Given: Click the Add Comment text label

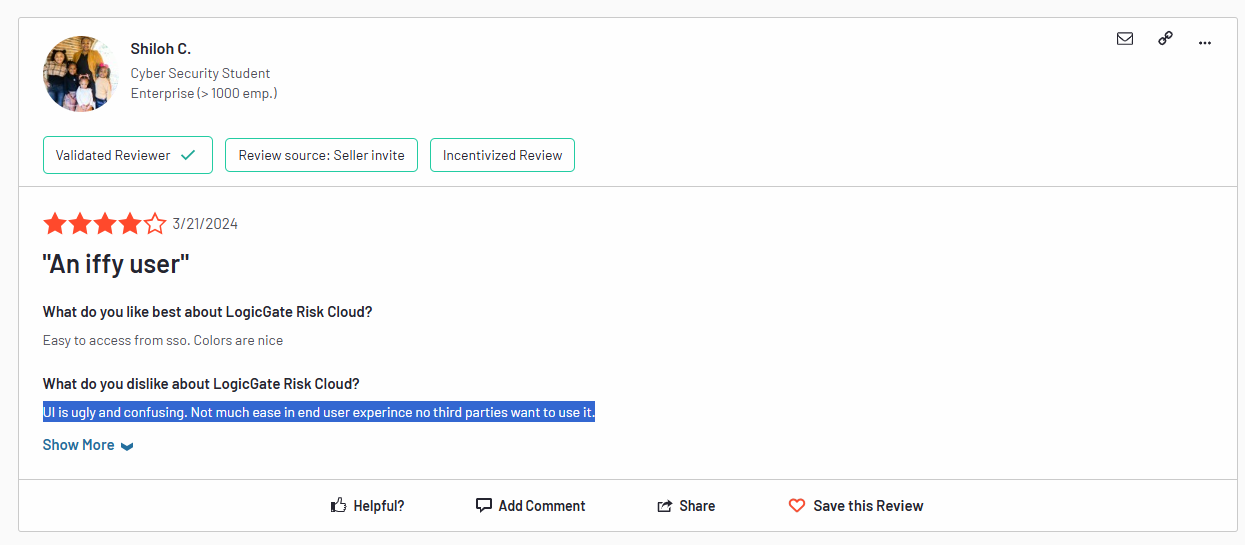Looking at the screenshot, I should pyautogui.click(x=542, y=506).
